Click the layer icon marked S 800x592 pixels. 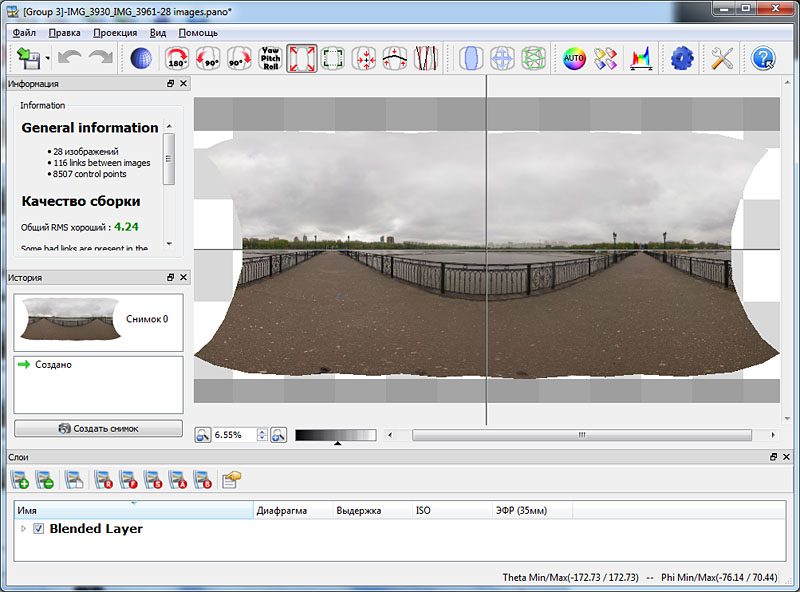coord(153,480)
